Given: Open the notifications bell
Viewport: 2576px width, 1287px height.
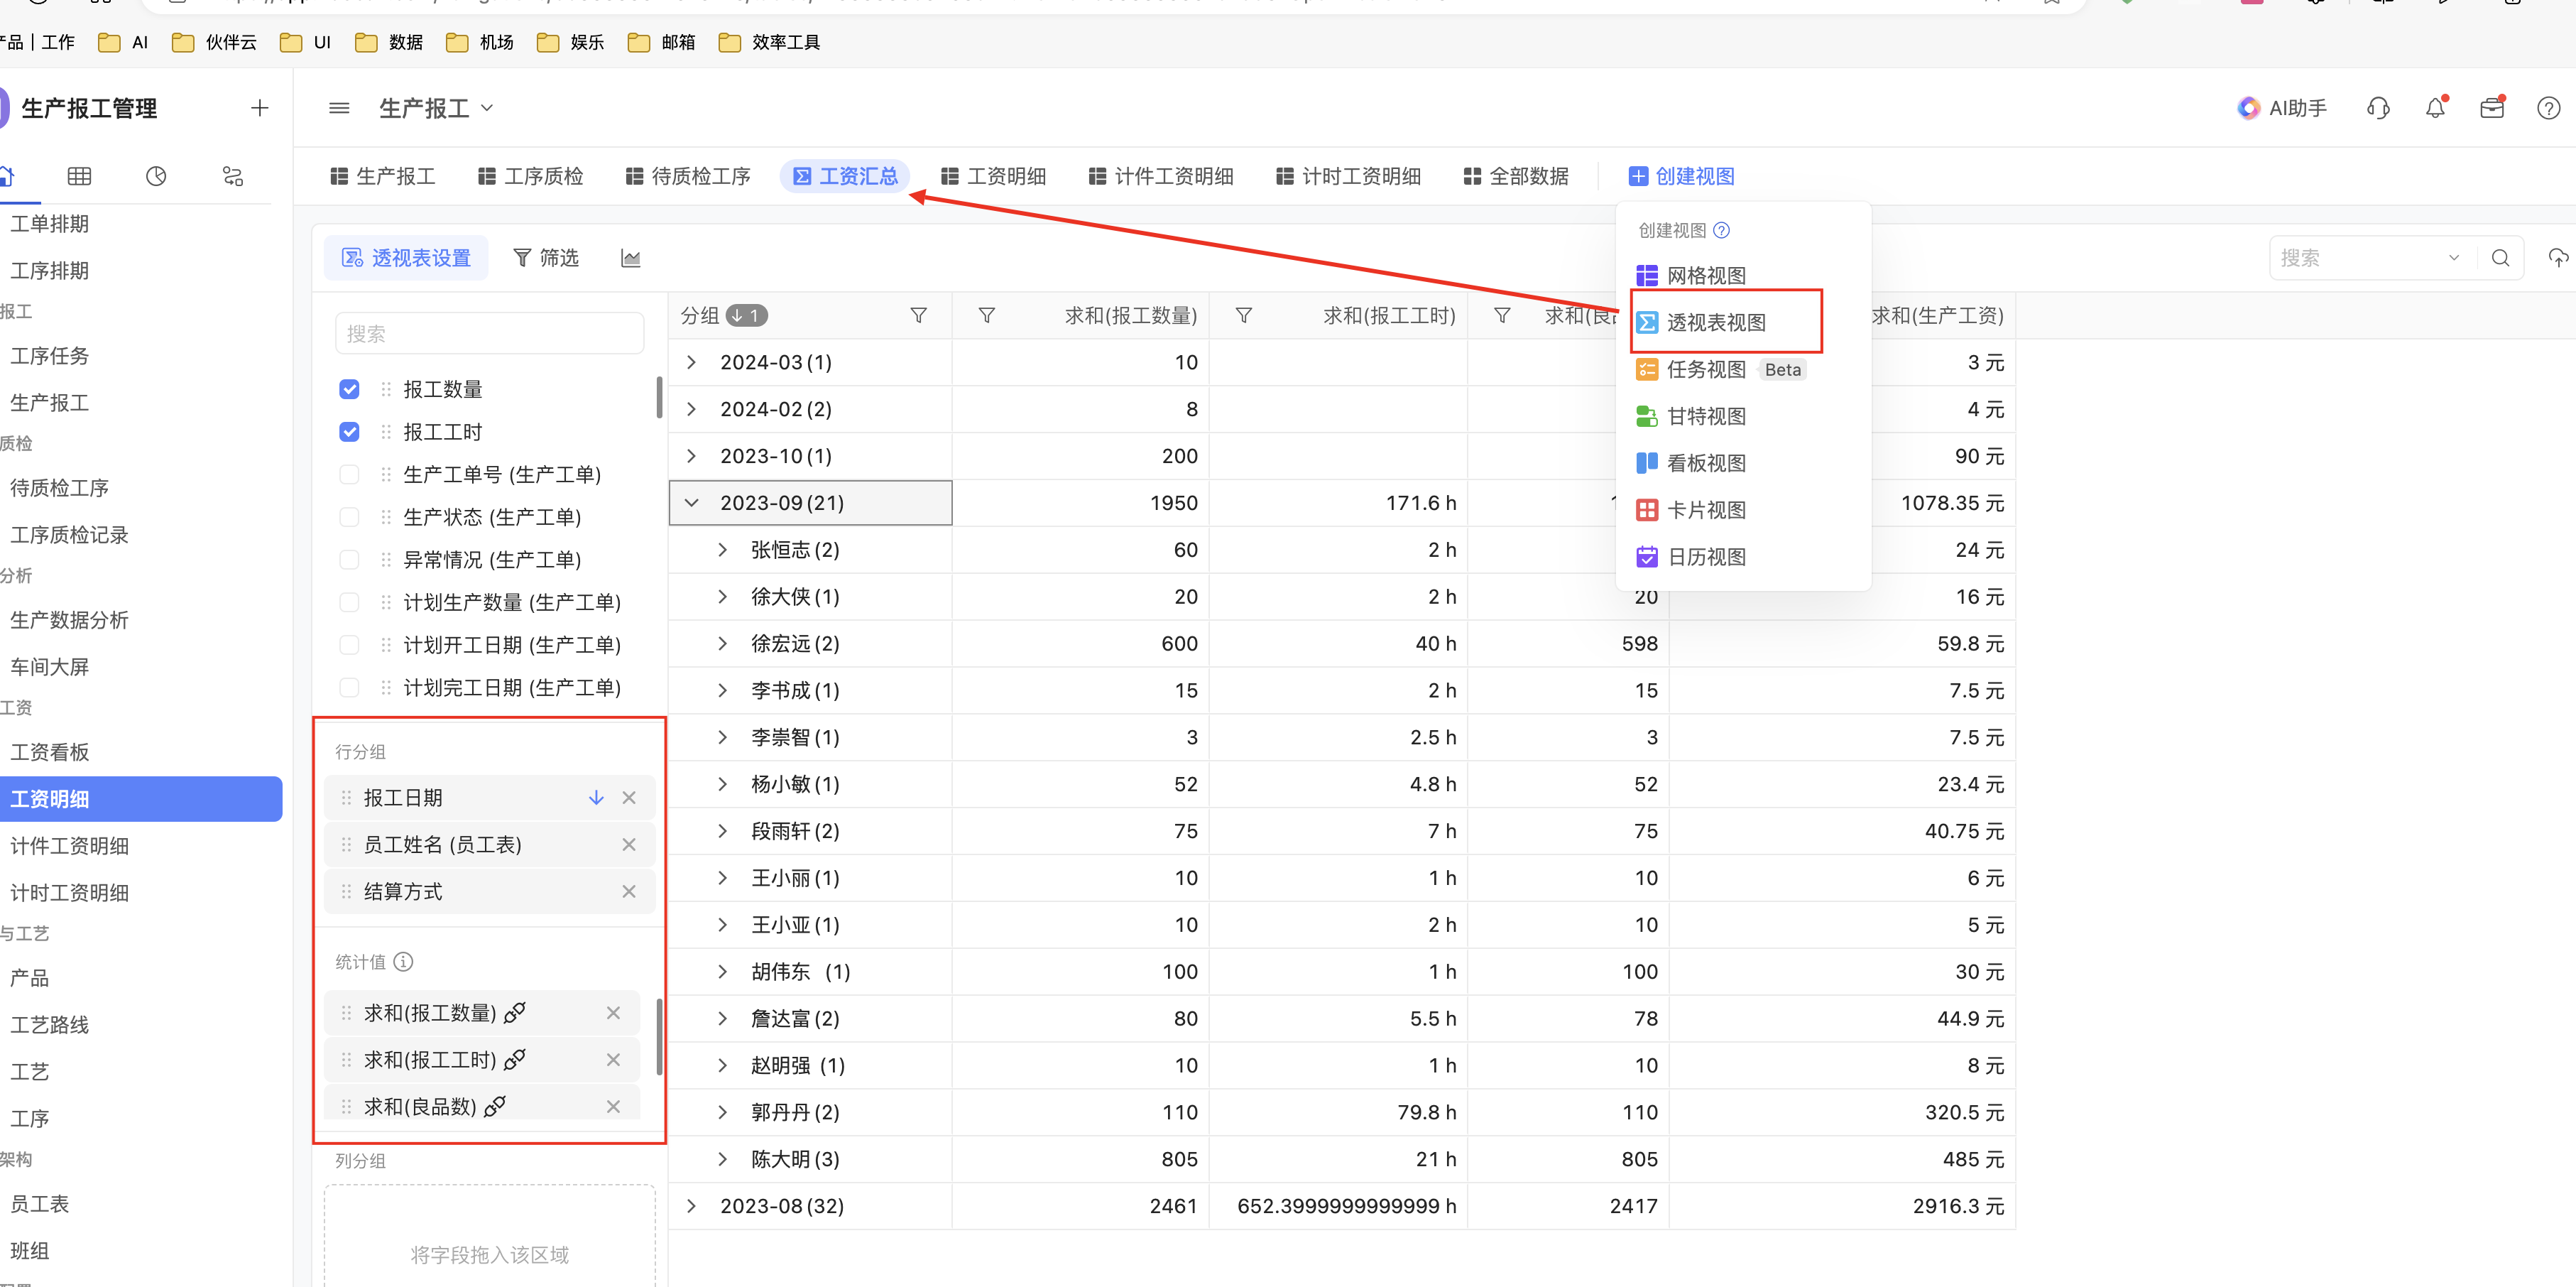Looking at the screenshot, I should [2435, 108].
